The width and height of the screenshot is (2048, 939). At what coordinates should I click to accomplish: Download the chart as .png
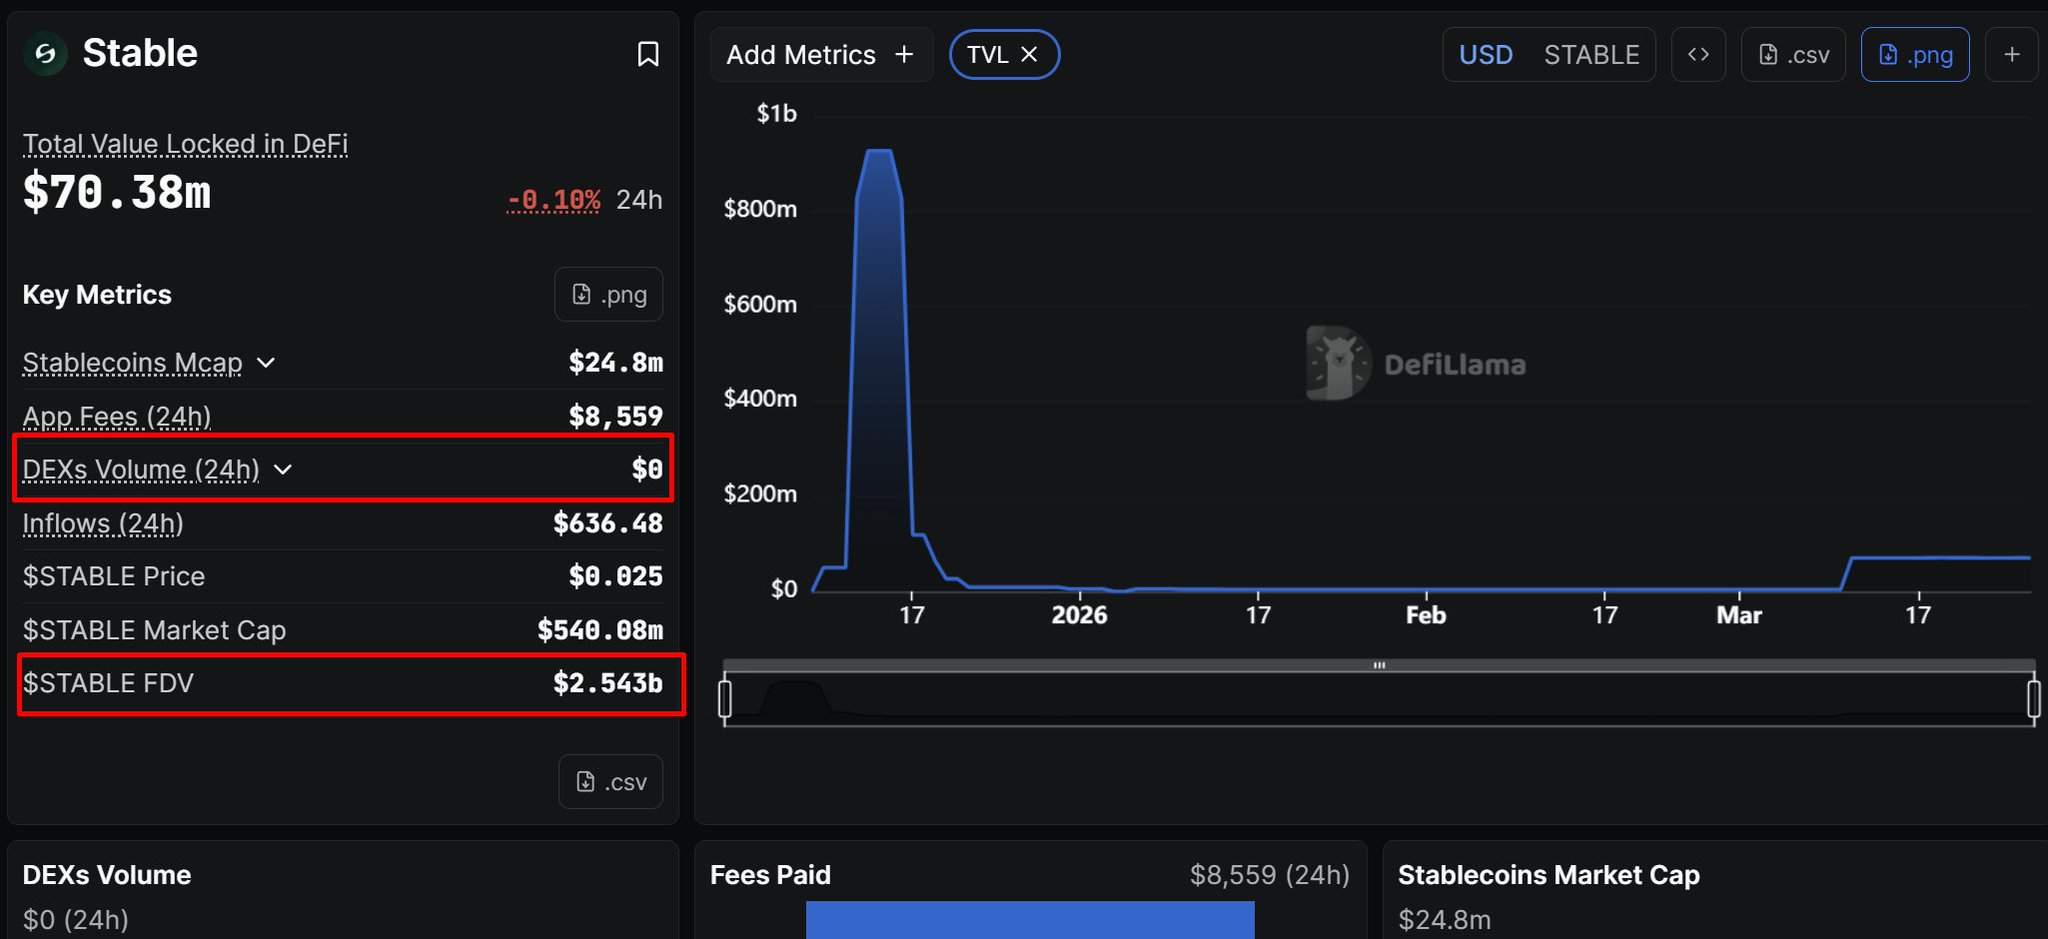[1914, 54]
